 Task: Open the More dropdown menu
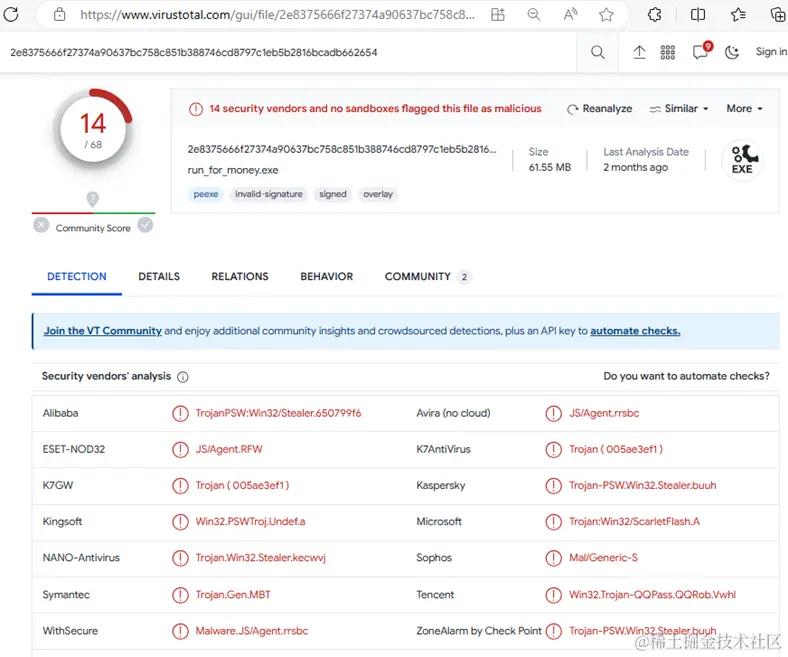click(x=744, y=109)
